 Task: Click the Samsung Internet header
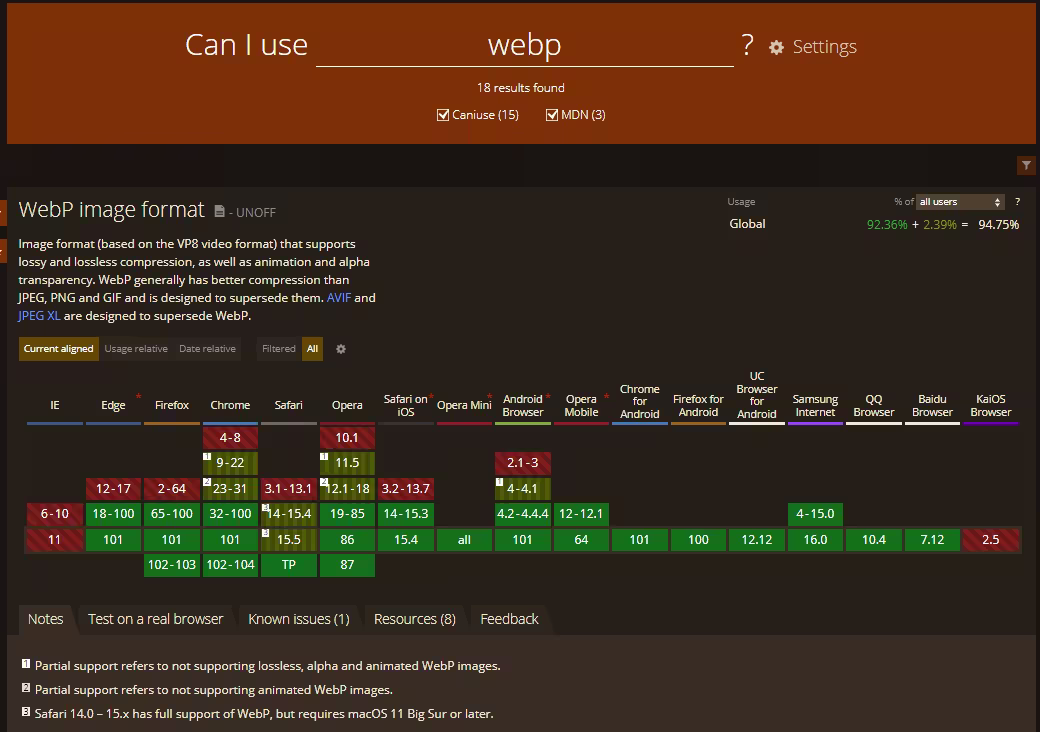point(815,405)
